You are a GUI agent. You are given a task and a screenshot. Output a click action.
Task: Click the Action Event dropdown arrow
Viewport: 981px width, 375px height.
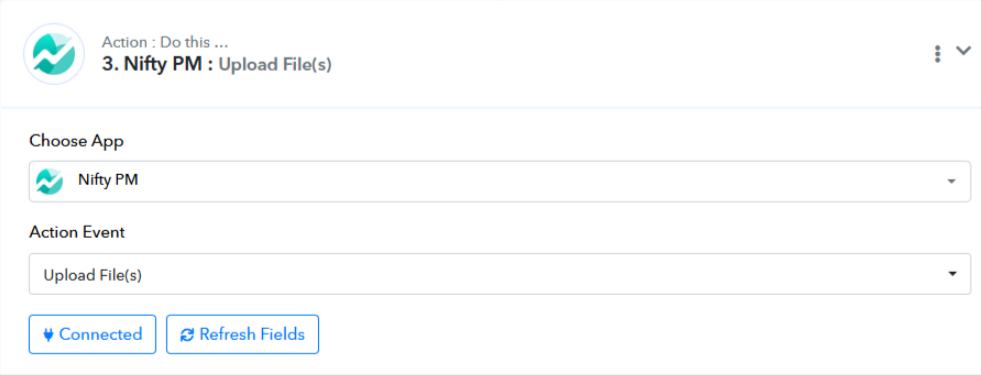pyautogui.click(x=952, y=274)
